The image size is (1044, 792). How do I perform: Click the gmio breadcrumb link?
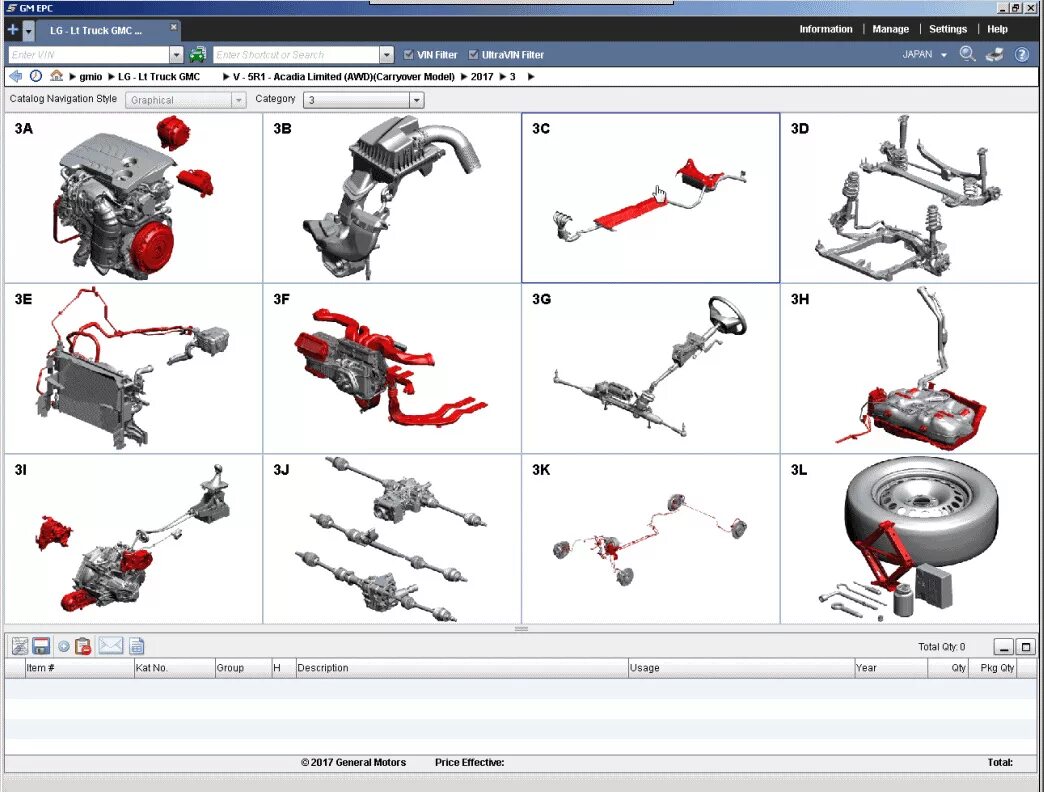pos(91,77)
